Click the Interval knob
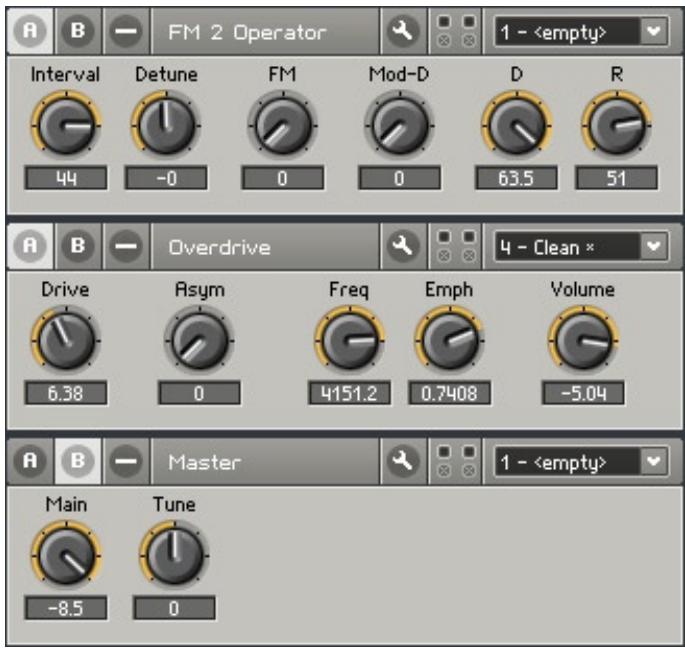 (x=66, y=125)
